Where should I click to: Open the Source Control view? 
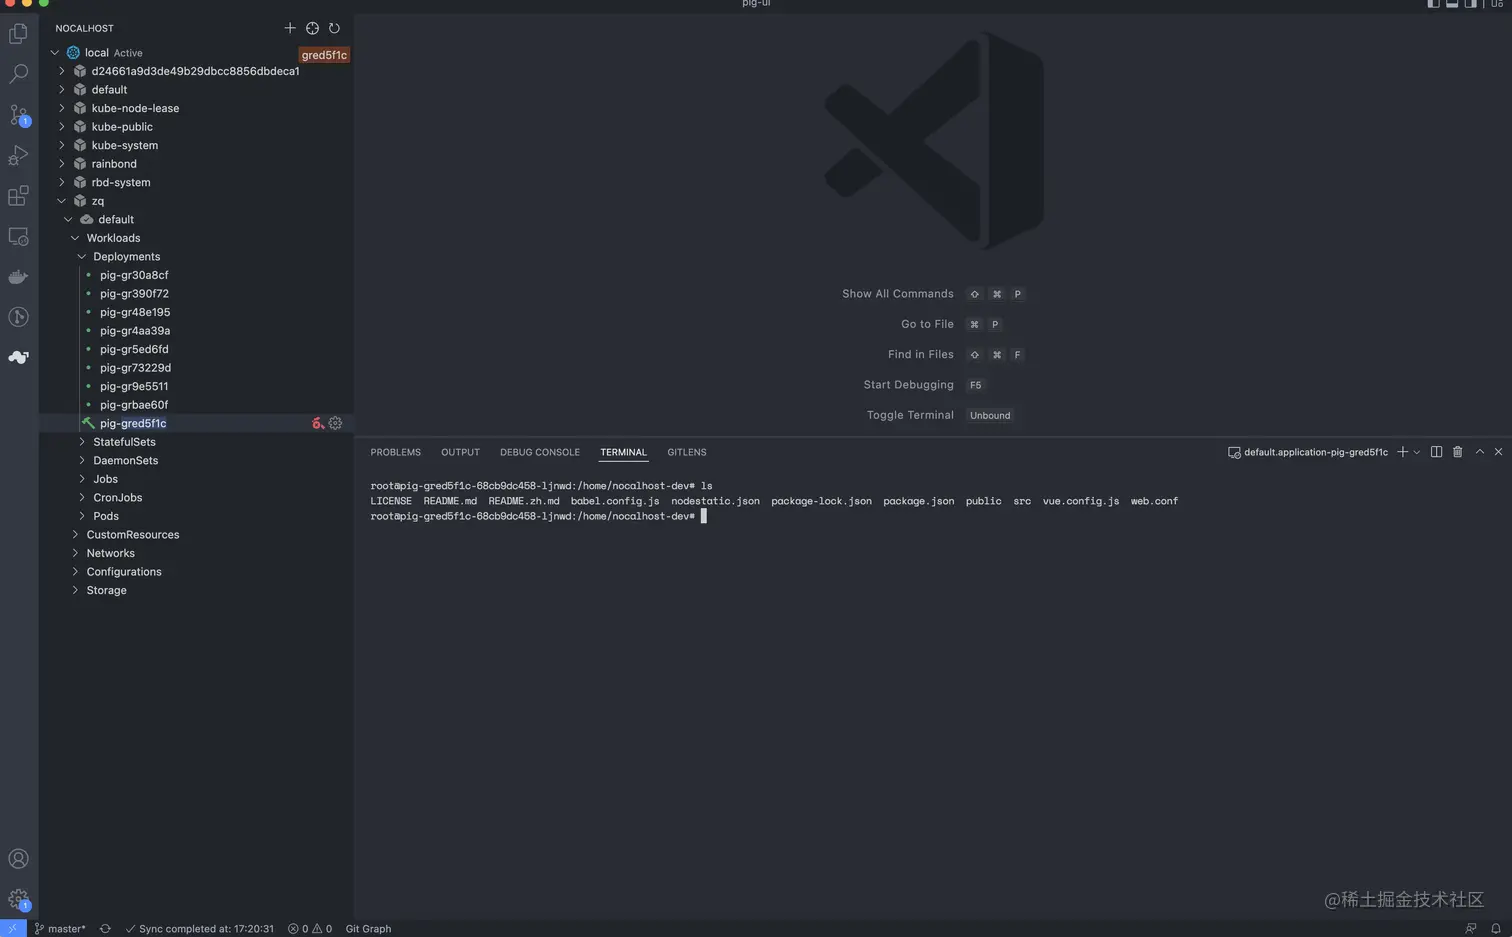(x=18, y=115)
